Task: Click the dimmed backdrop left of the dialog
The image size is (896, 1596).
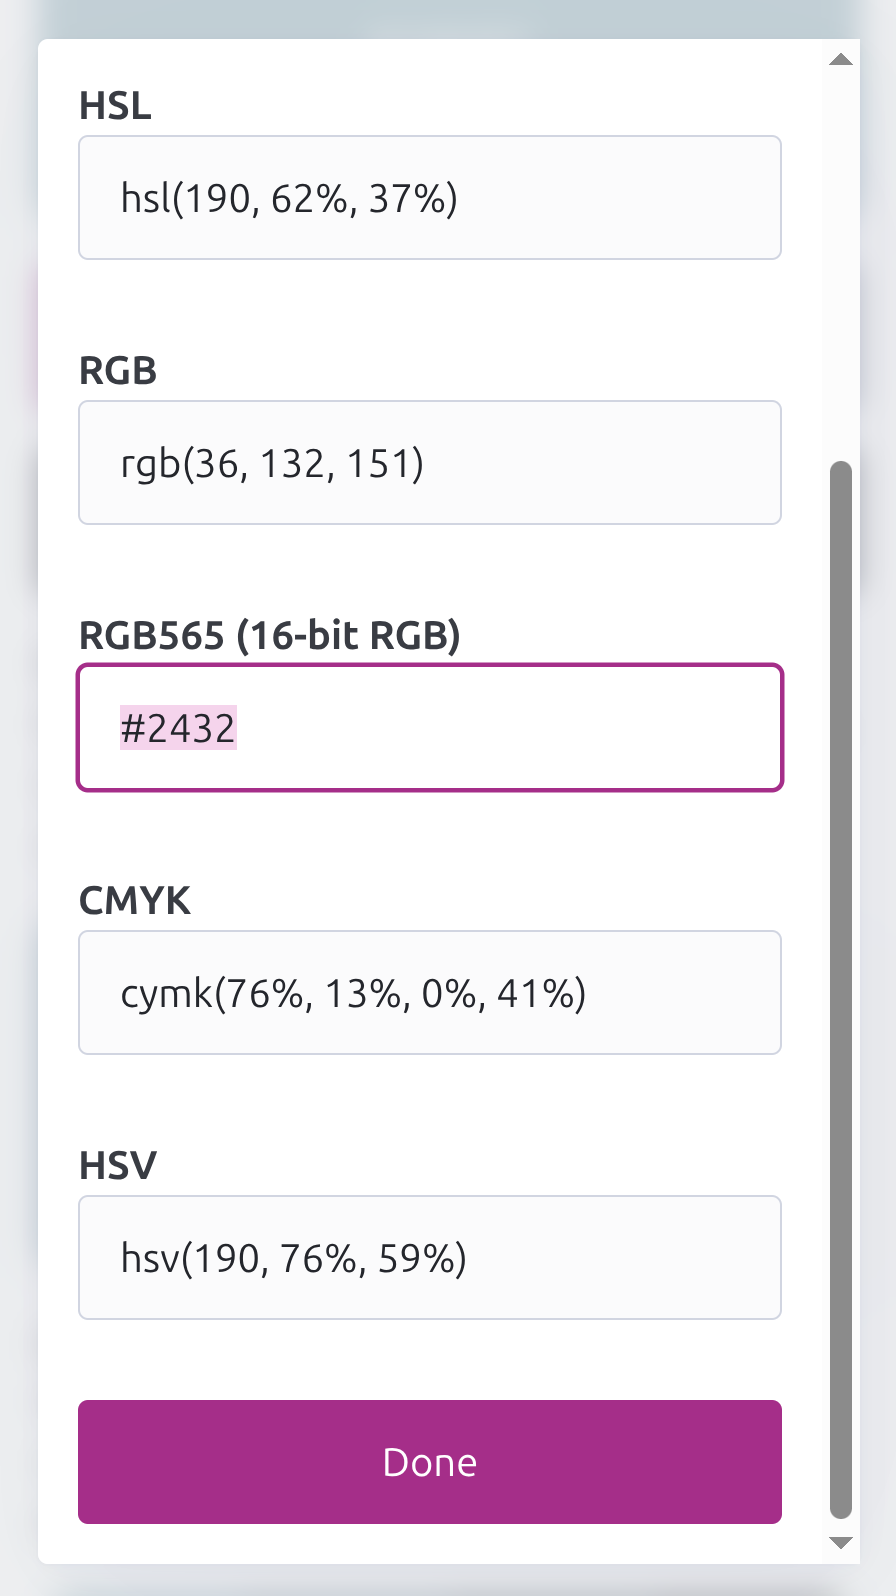Action: pos(17,800)
